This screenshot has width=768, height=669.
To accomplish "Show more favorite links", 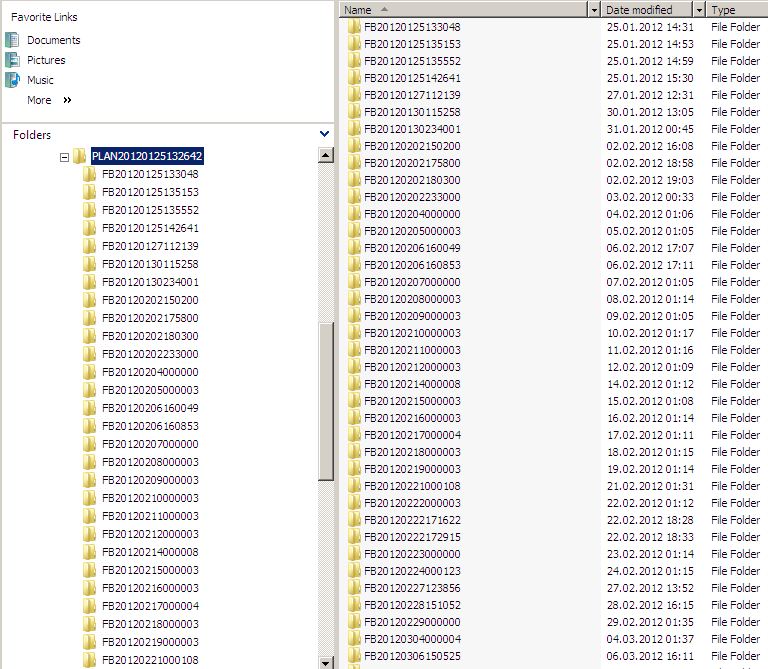I will (x=49, y=100).
